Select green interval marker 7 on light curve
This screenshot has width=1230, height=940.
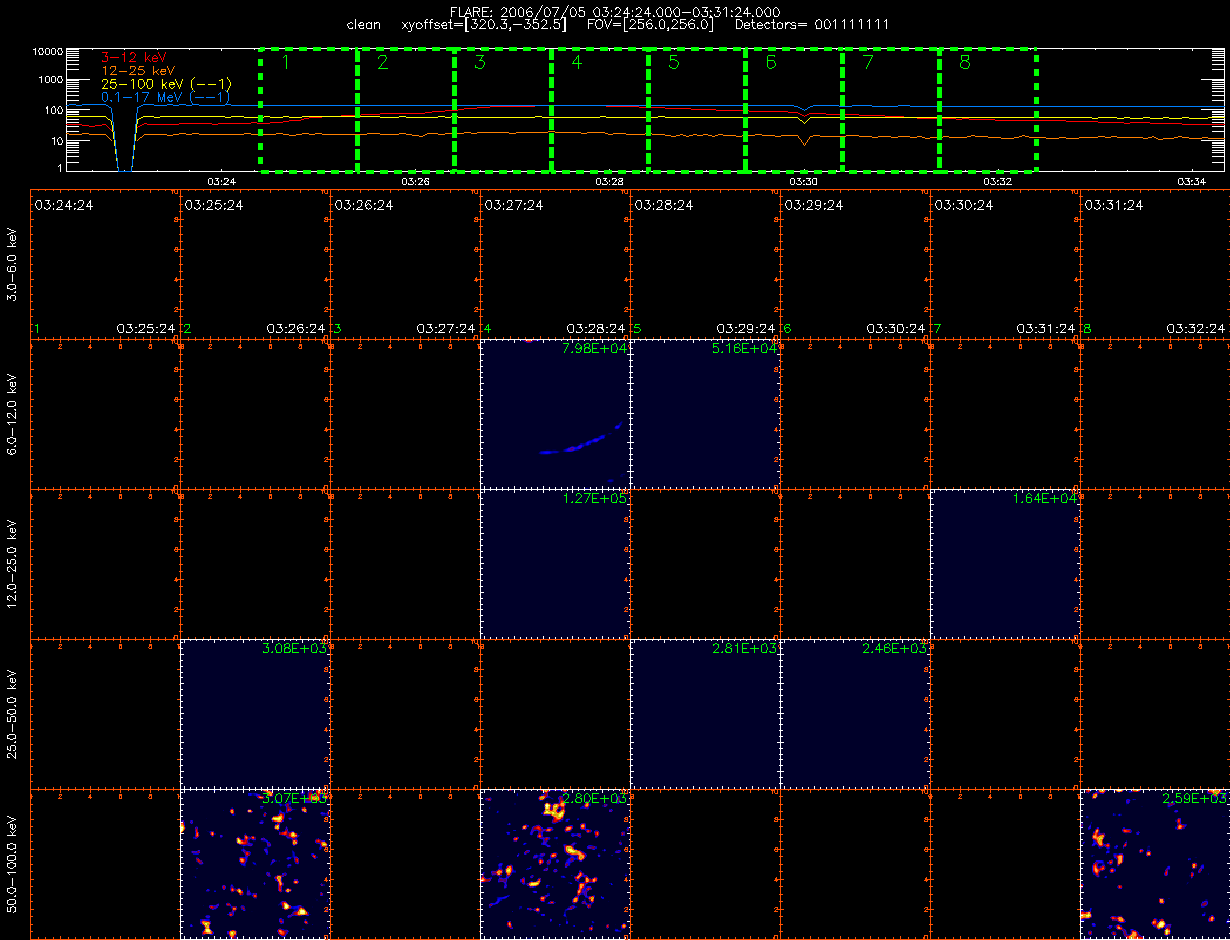[867, 63]
